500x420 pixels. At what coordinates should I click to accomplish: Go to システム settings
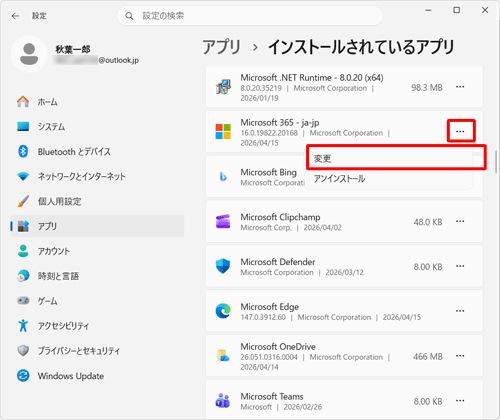click(x=97, y=127)
